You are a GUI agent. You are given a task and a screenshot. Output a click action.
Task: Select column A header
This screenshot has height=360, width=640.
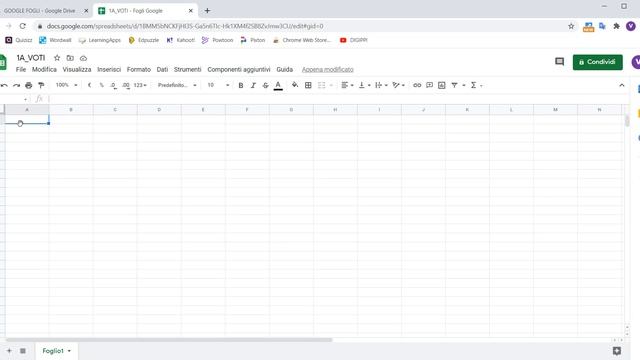click(x=27, y=110)
